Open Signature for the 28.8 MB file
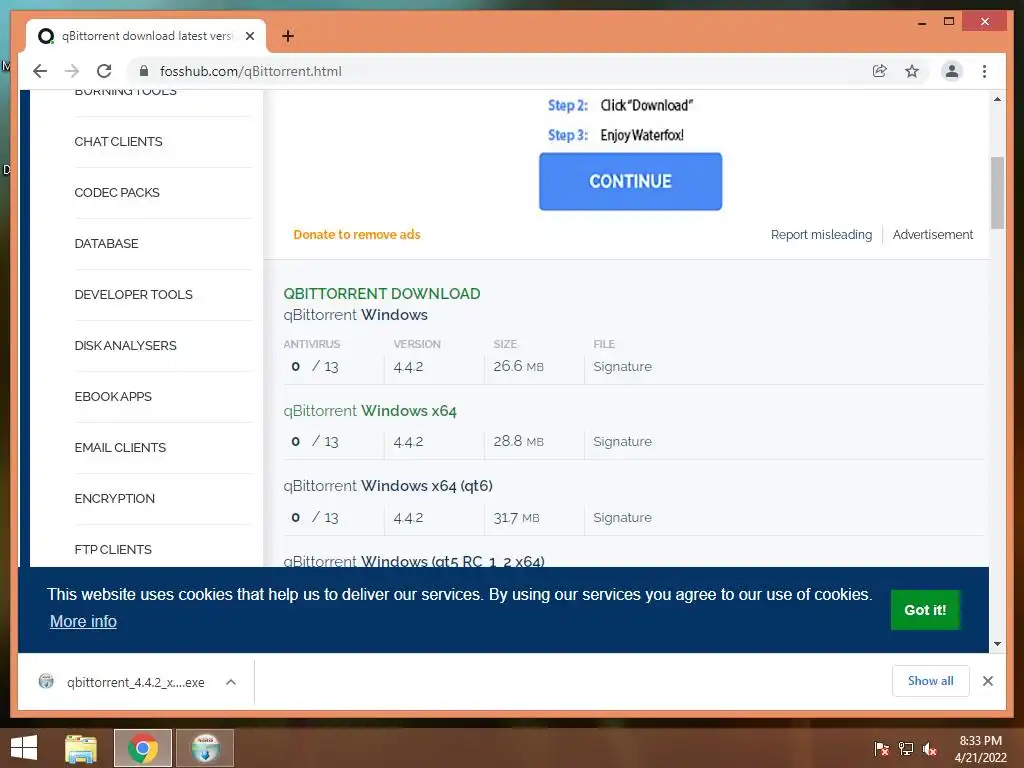Image resolution: width=1024 pixels, height=768 pixels. (x=622, y=441)
